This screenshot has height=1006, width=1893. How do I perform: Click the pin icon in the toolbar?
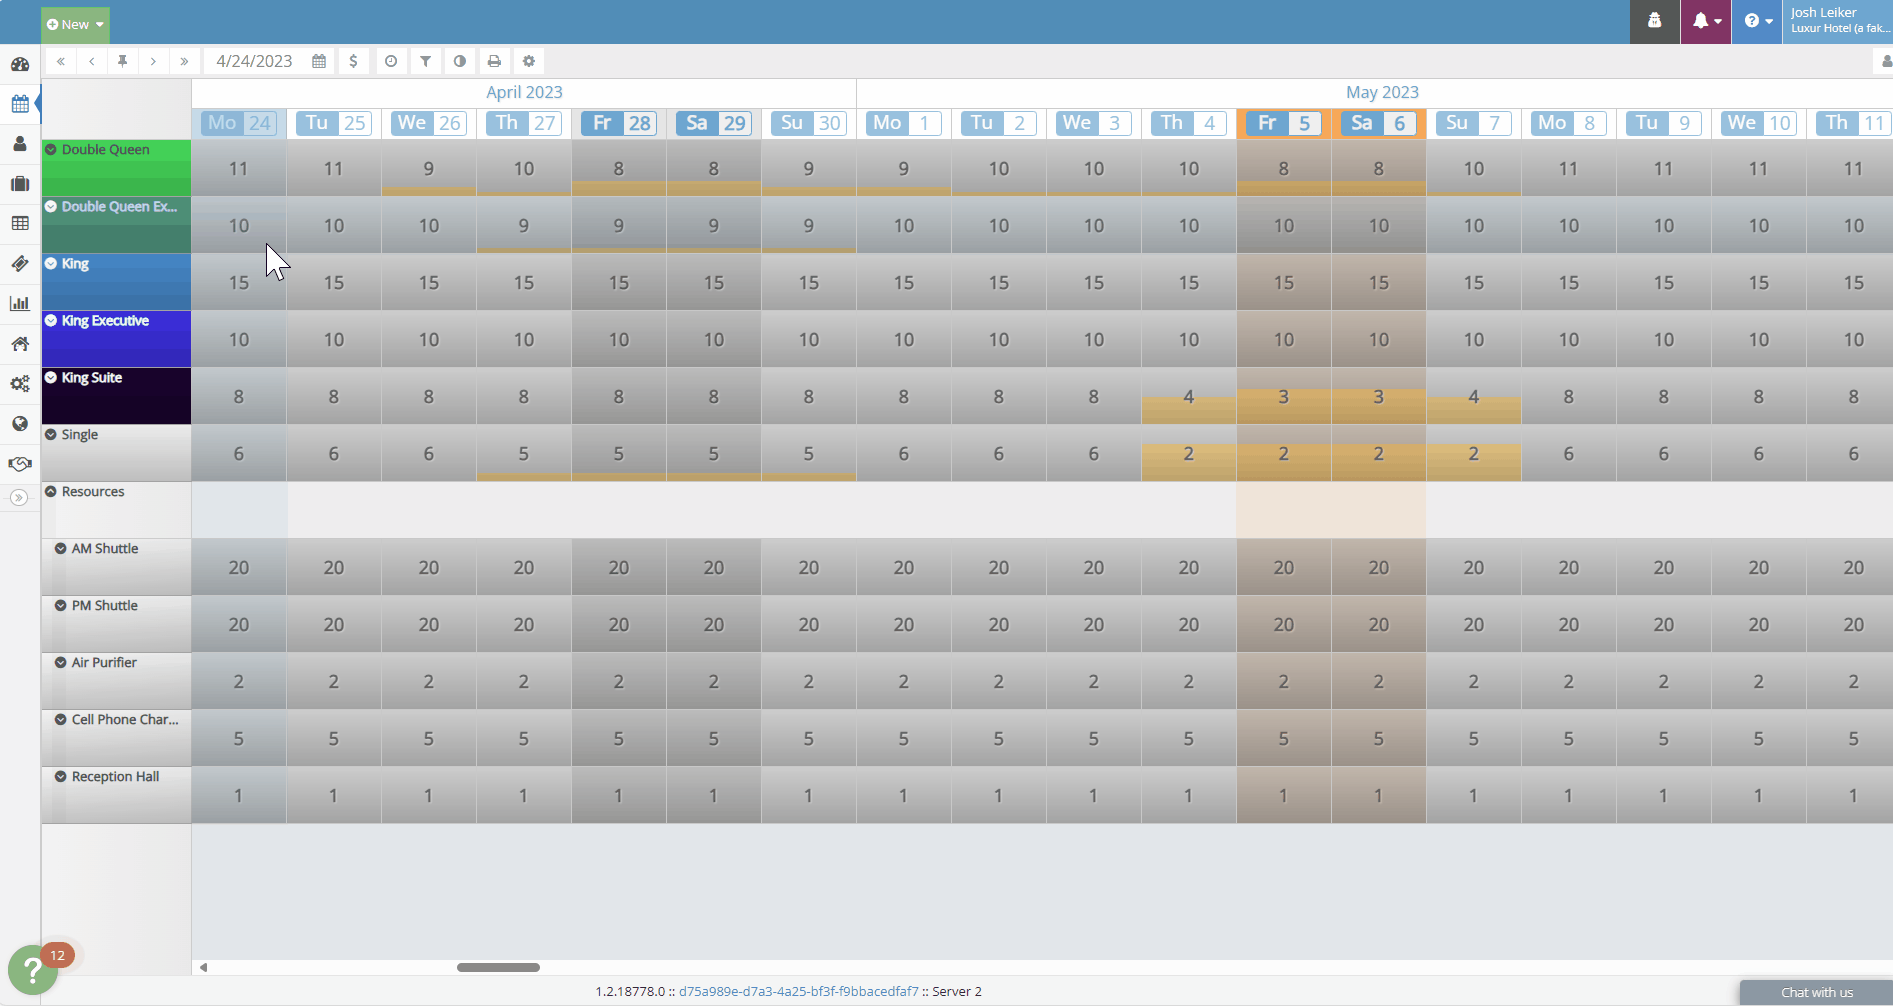pos(122,61)
